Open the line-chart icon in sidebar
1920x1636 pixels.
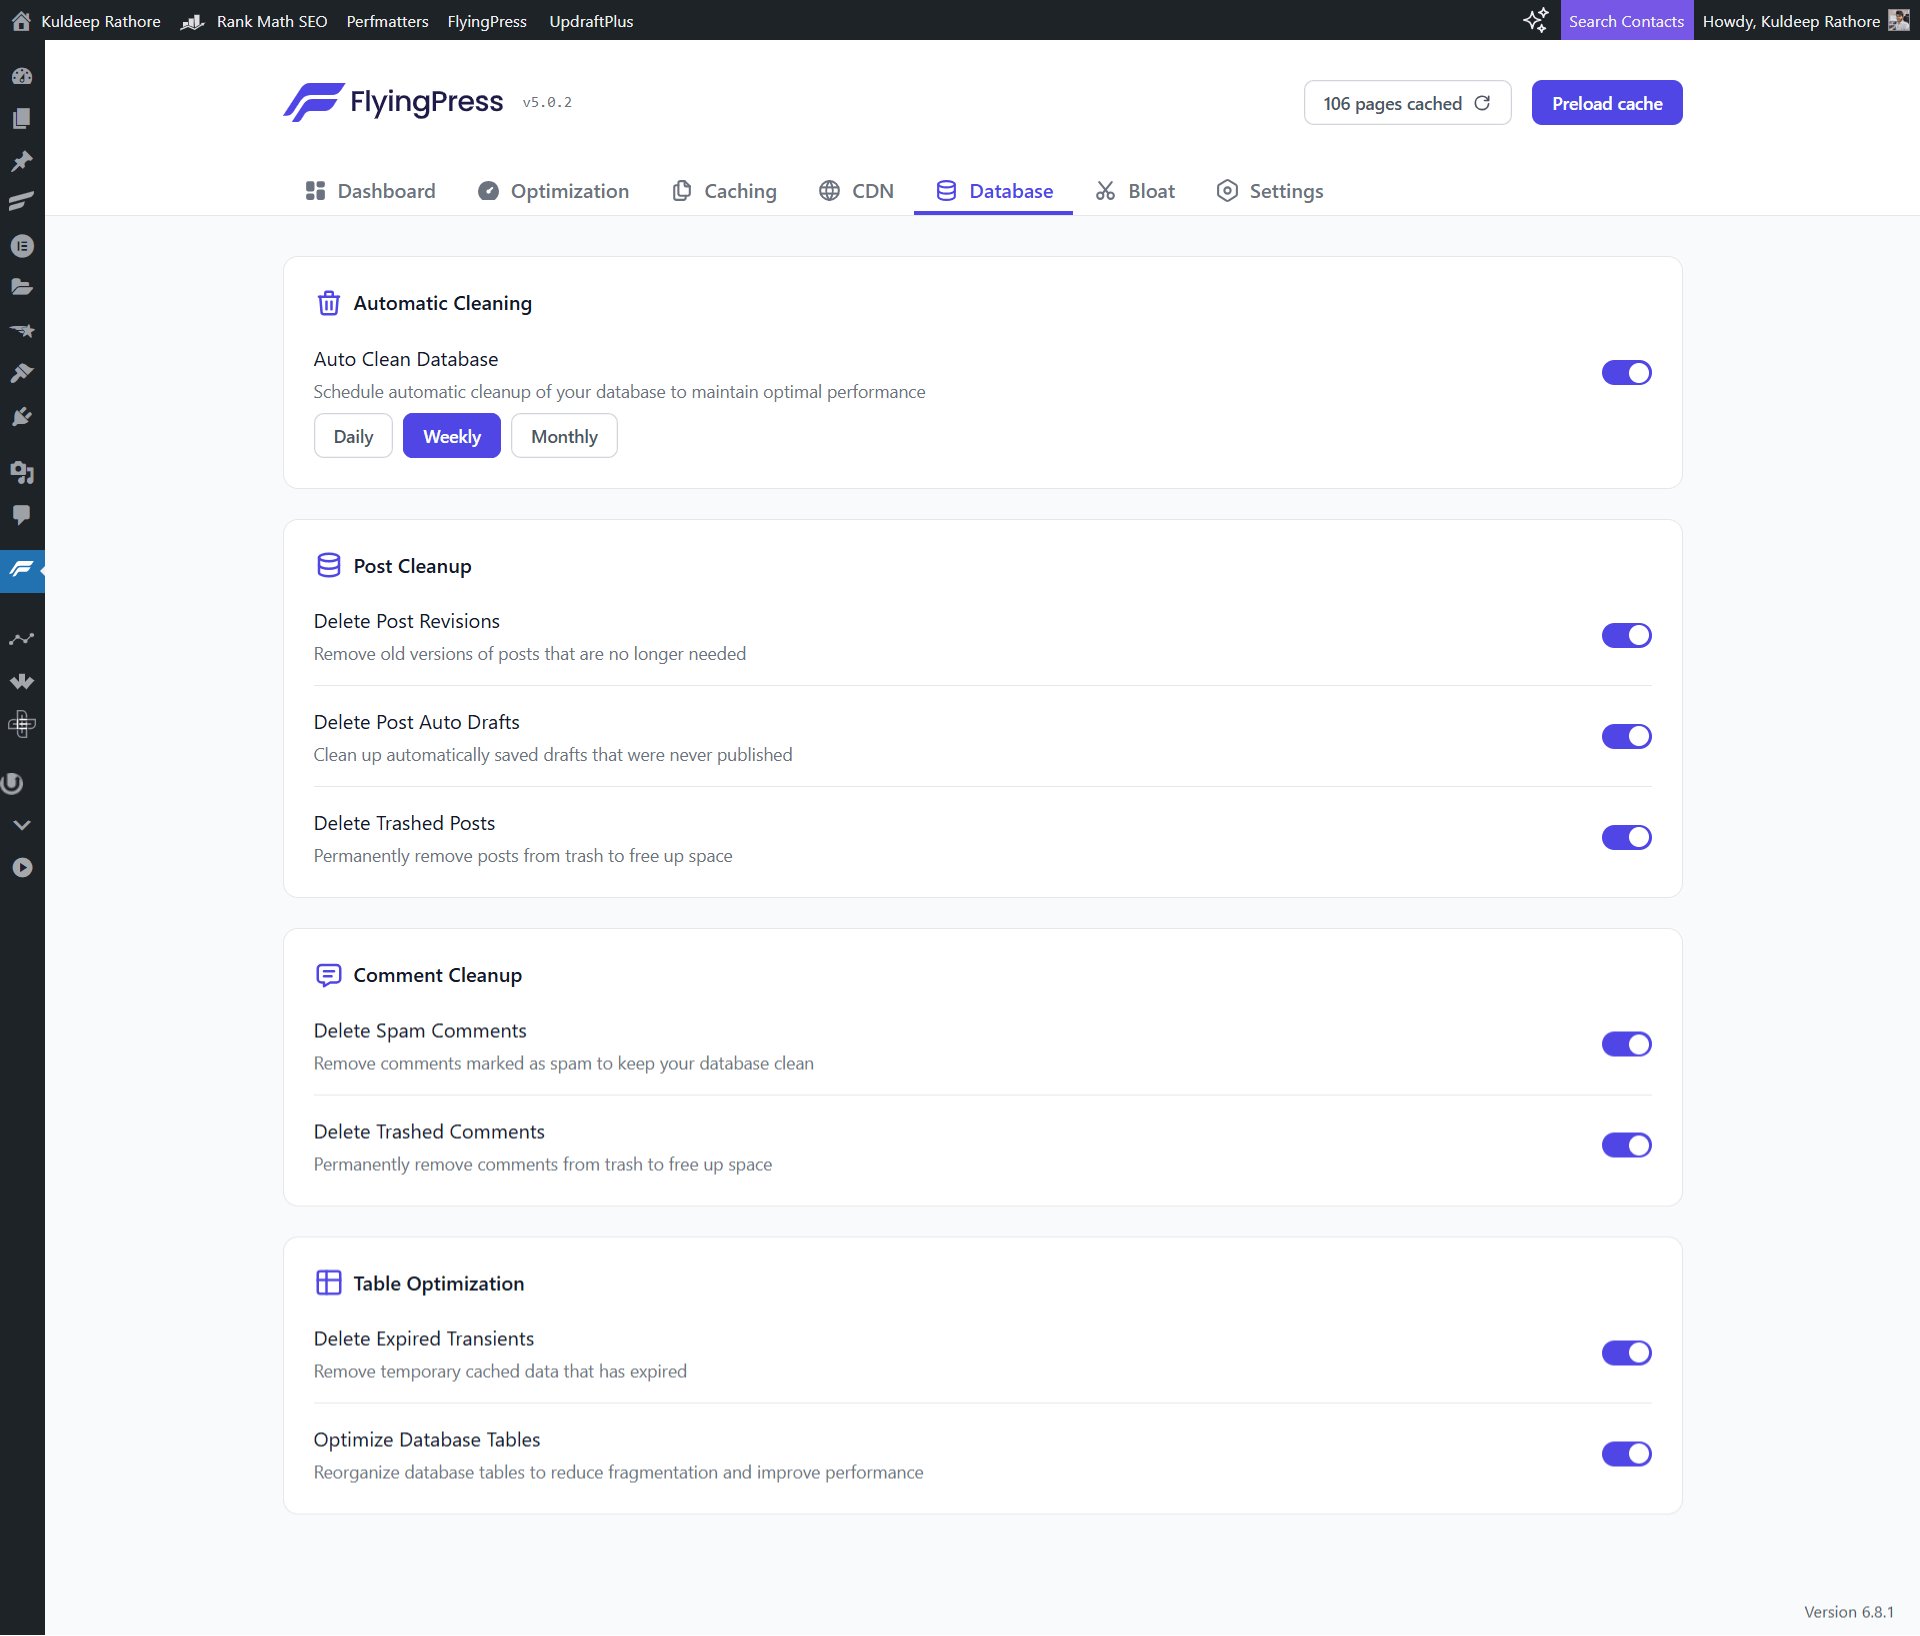click(x=22, y=638)
